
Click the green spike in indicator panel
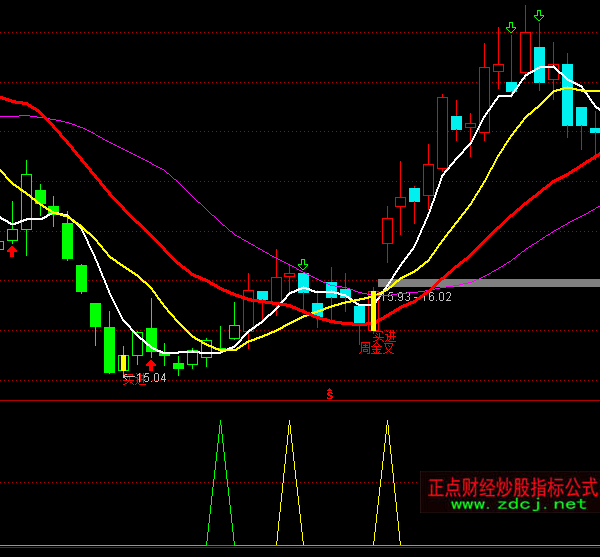pos(220,480)
